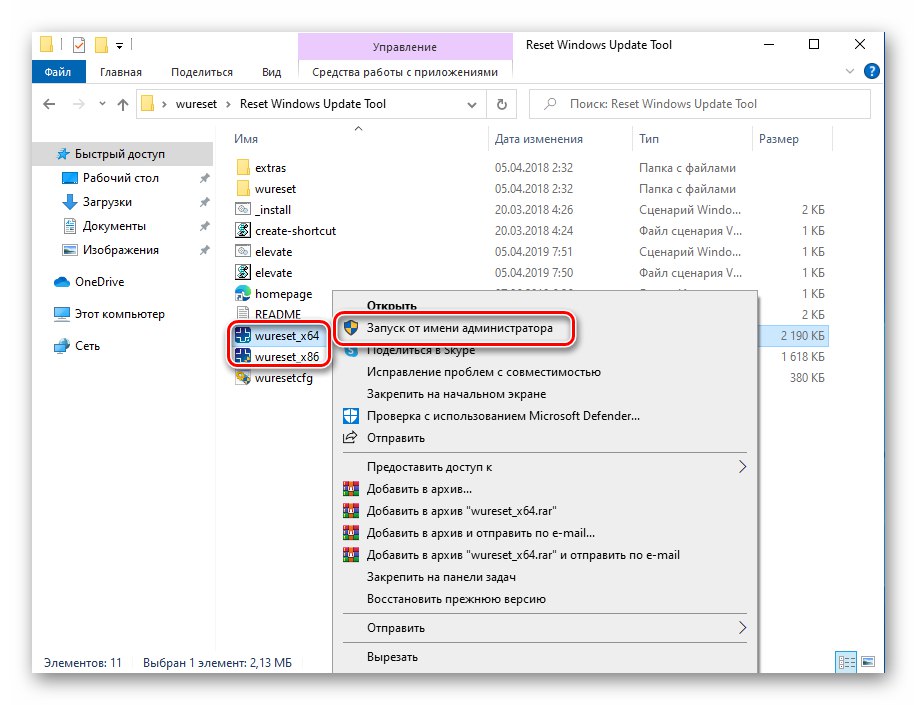917x705 pixels.
Task: Open Customize Quick Access Toolbar dropdown
Action: [119, 45]
